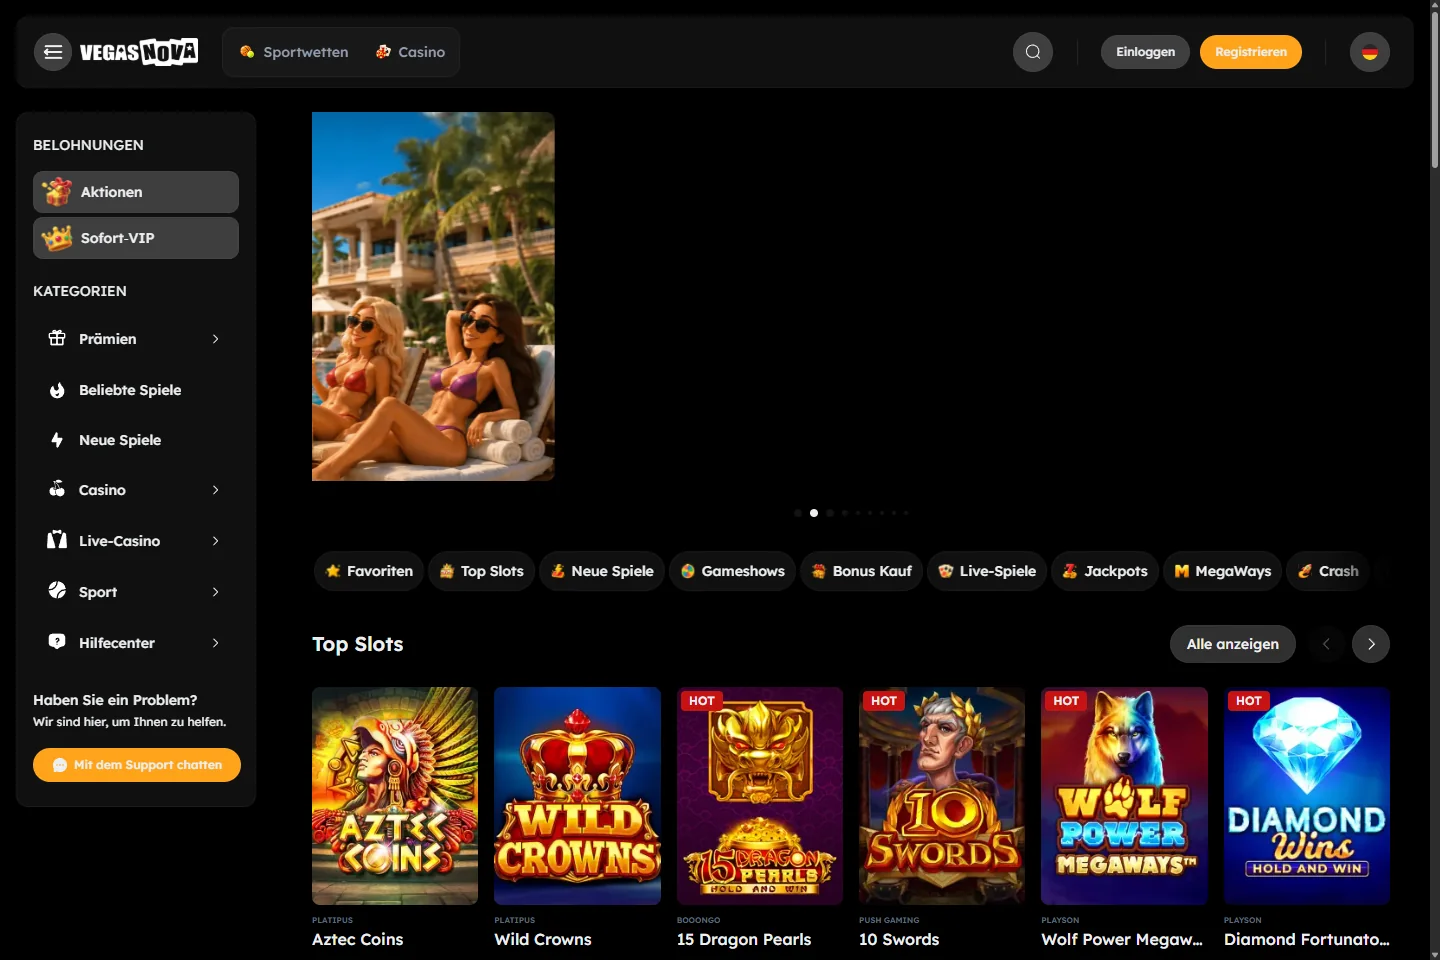Expand the Live-Casino chevron
Screen dimensions: 1440x960
click(x=215, y=541)
